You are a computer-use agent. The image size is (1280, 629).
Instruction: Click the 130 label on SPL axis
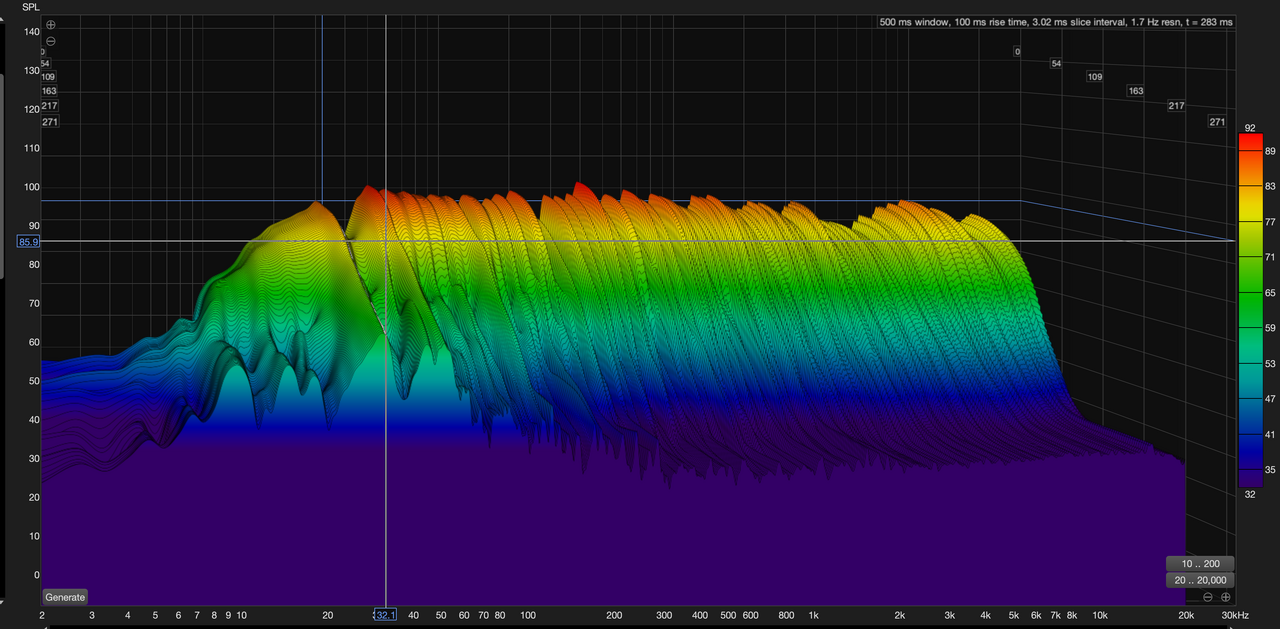click(x=31, y=71)
